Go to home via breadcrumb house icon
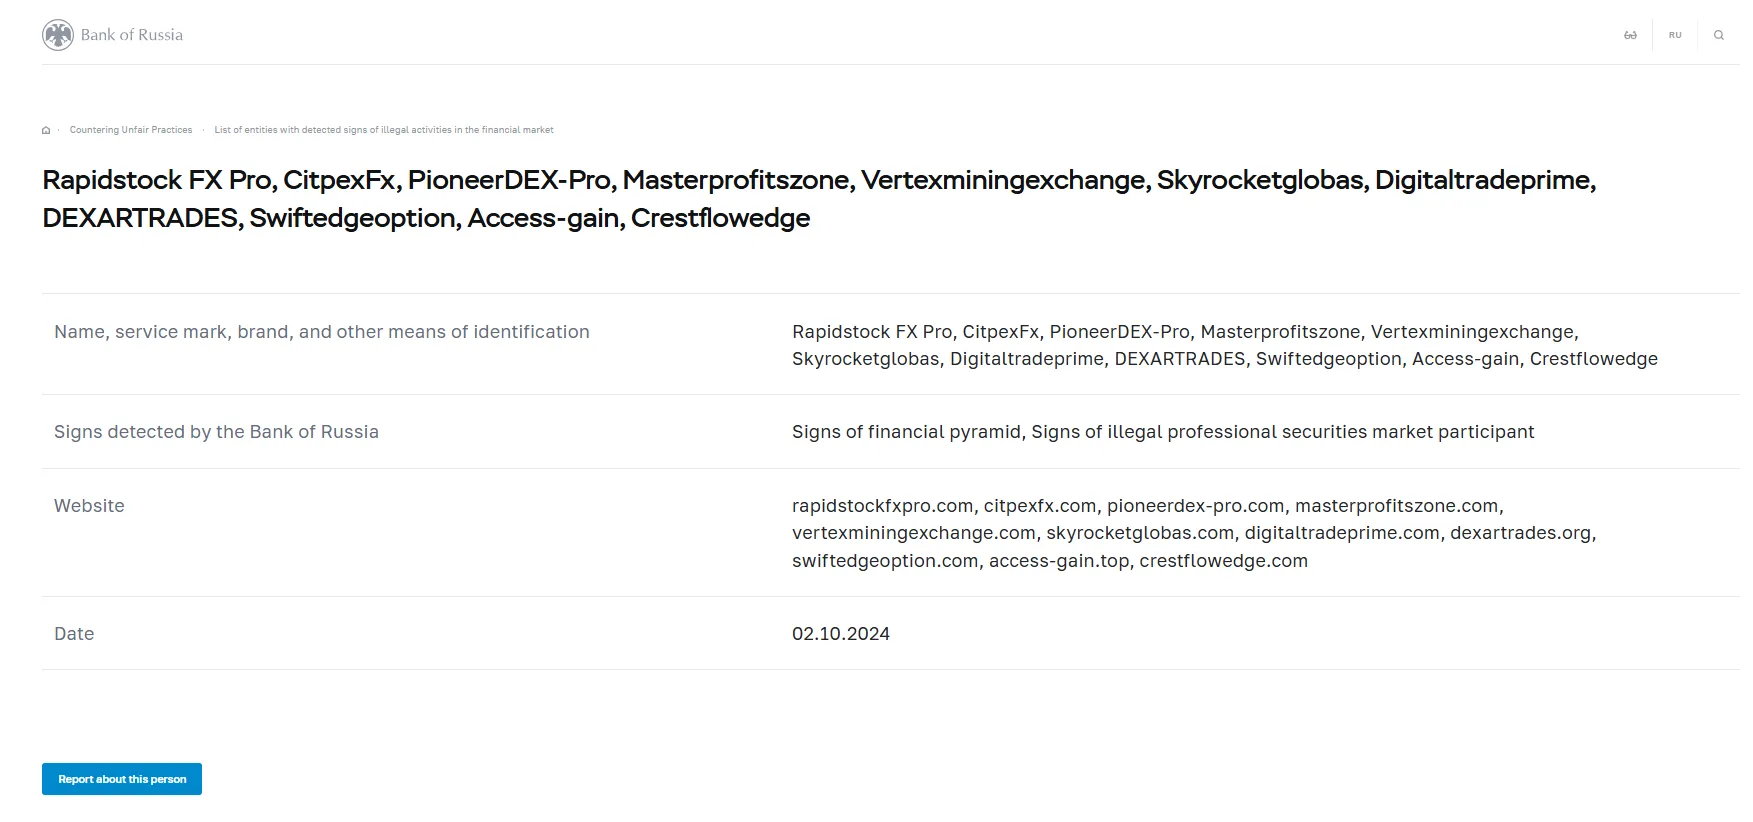This screenshot has height=822, width=1753. pyautogui.click(x=46, y=130)
